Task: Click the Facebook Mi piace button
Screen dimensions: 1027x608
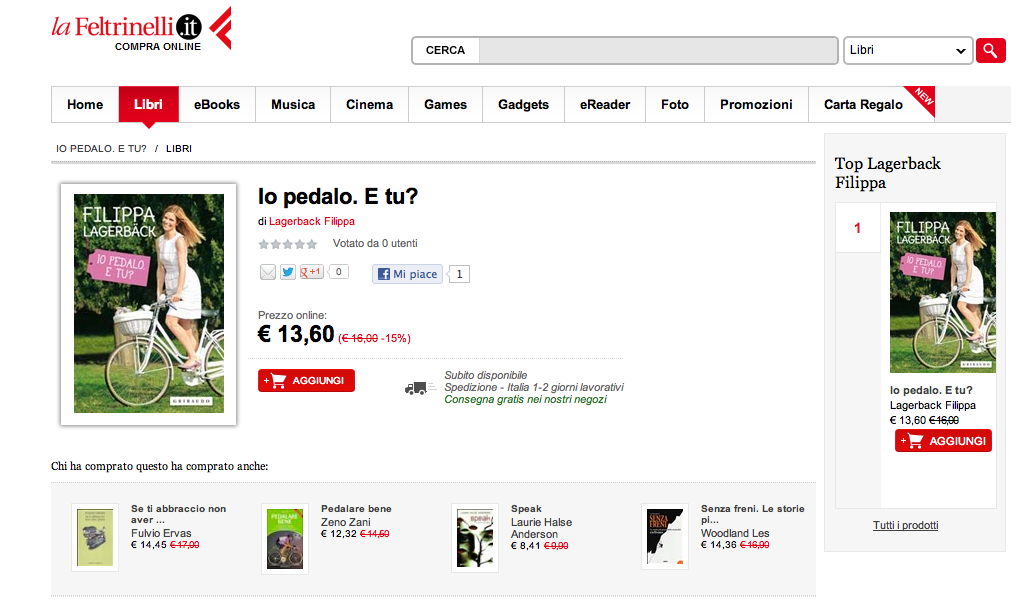Action: click(x=407, y=274)
